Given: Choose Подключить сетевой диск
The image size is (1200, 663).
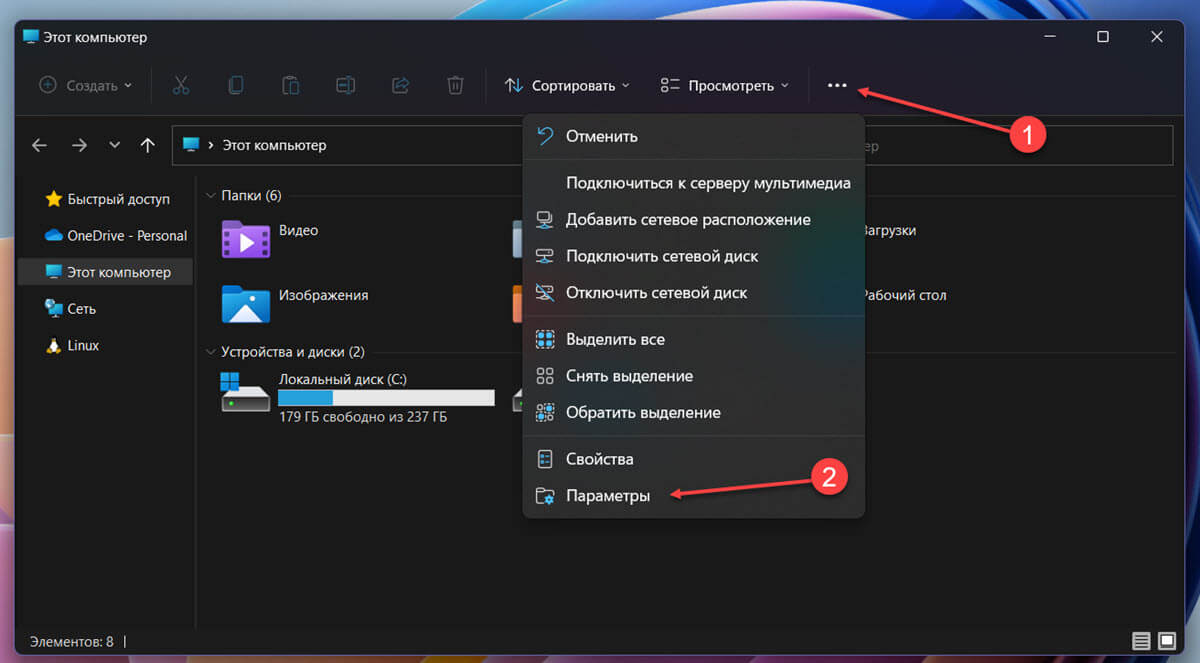Looking at the screenshot, I should pos(693,256).
